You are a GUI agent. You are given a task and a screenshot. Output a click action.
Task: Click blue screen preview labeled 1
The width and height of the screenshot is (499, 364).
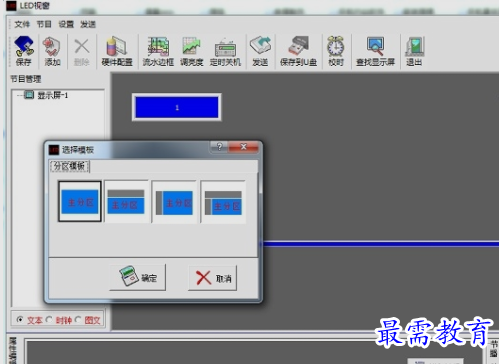click(x=177, y=107)
